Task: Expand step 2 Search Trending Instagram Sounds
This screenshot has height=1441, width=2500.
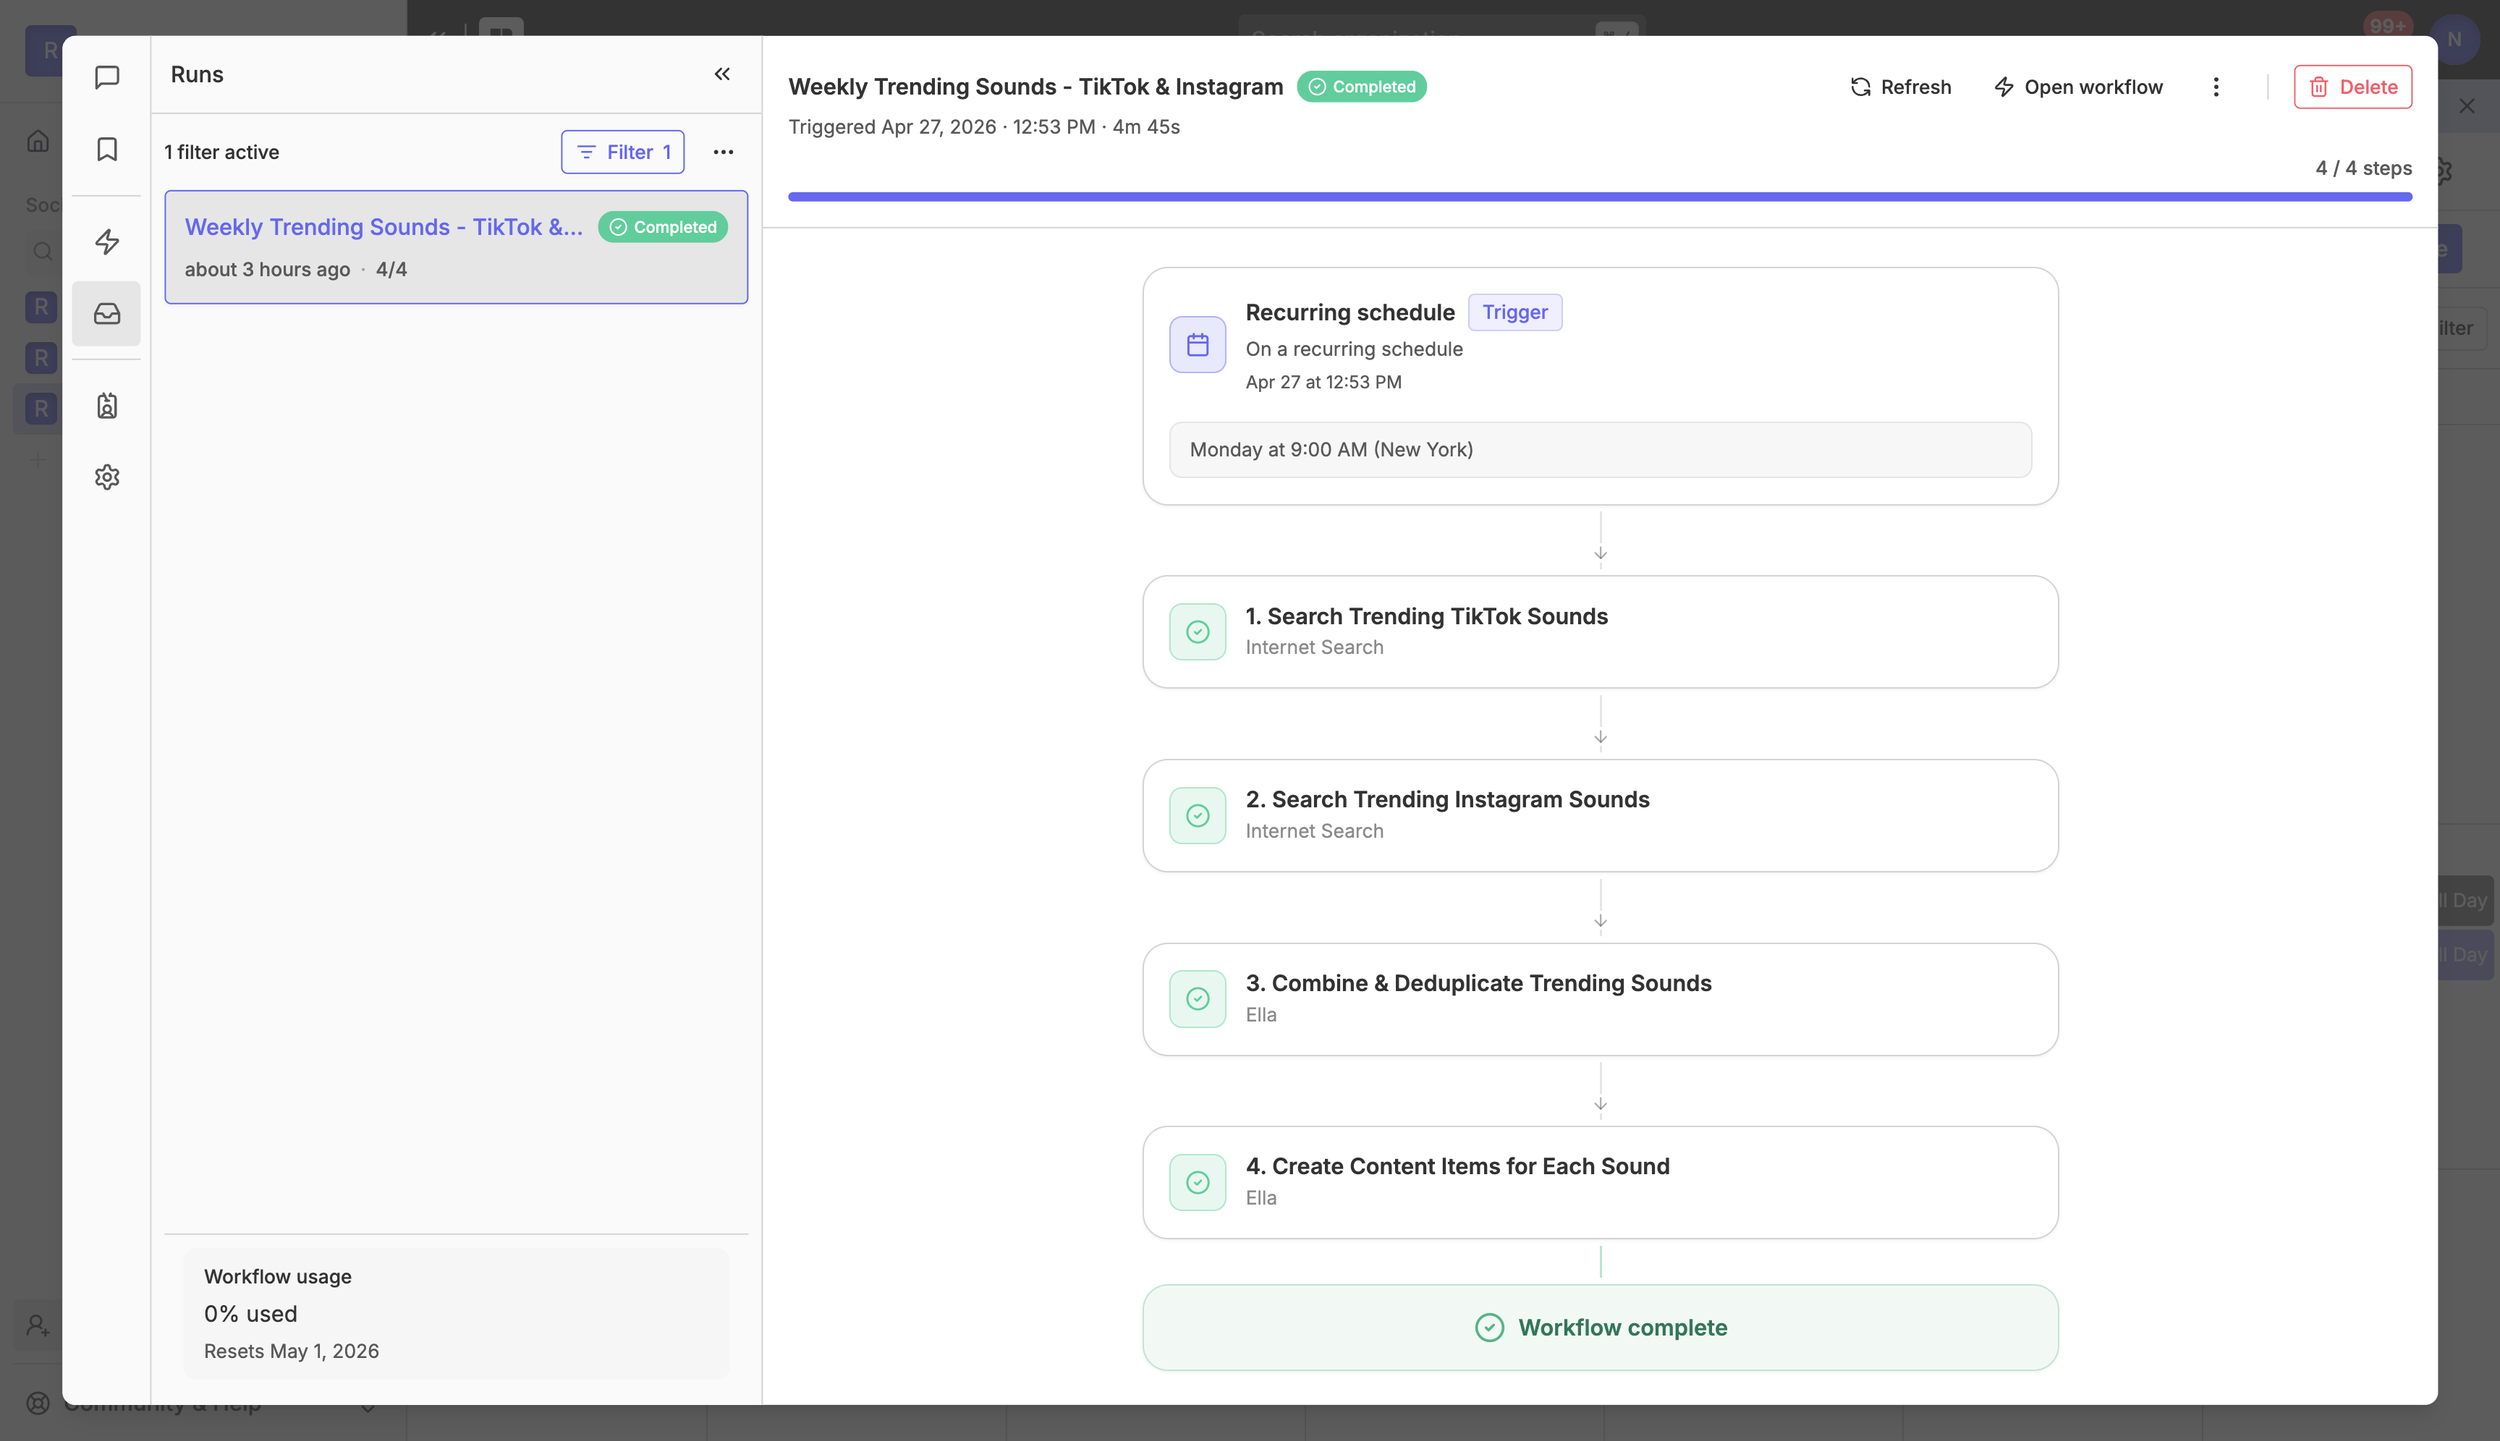Action: (x=1600, y=816)
